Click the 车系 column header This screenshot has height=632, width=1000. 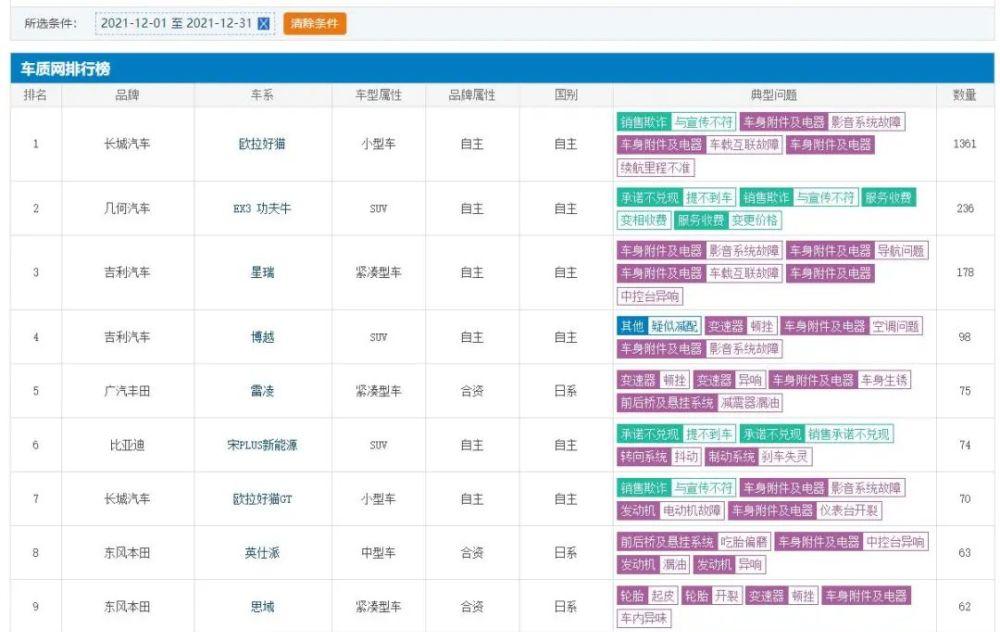(x=262, y=95)
